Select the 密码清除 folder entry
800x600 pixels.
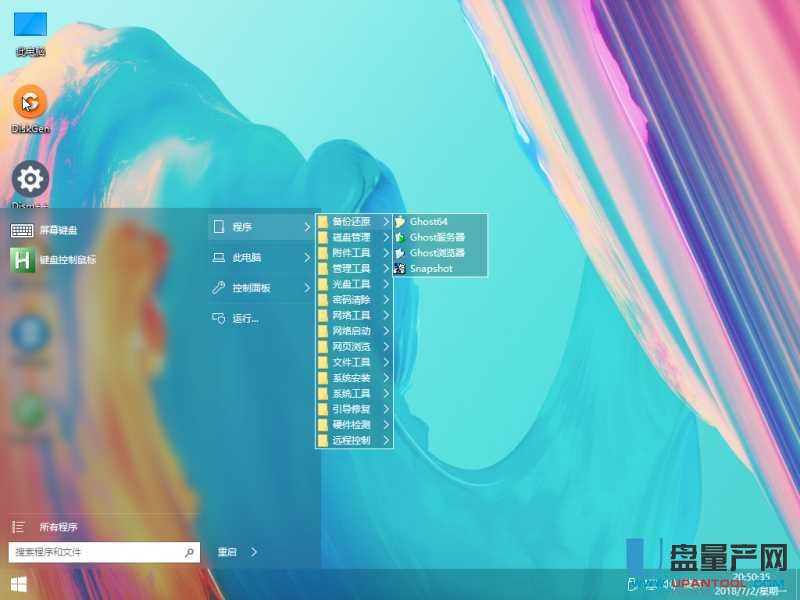pos(351,300)
